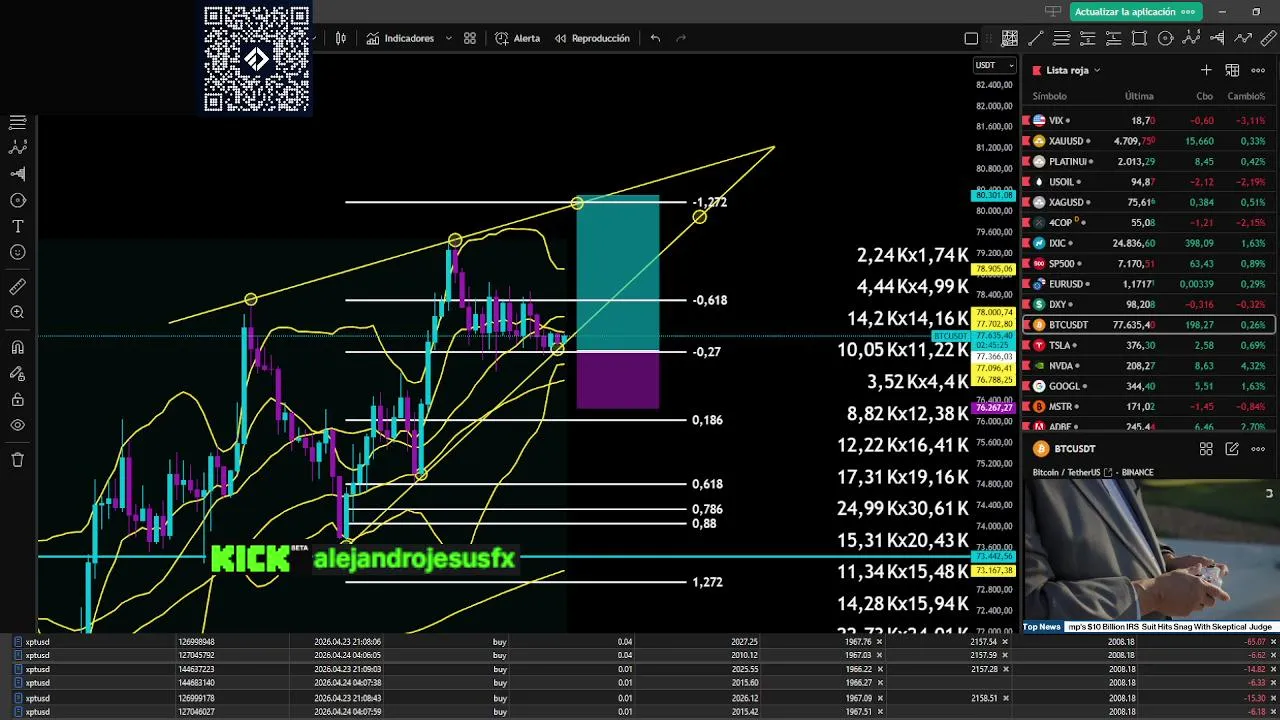Viewport: 1280px width, 720px height.
Task: Expand the dropdown arrow beside Indicadores
Action: [448, 38]
